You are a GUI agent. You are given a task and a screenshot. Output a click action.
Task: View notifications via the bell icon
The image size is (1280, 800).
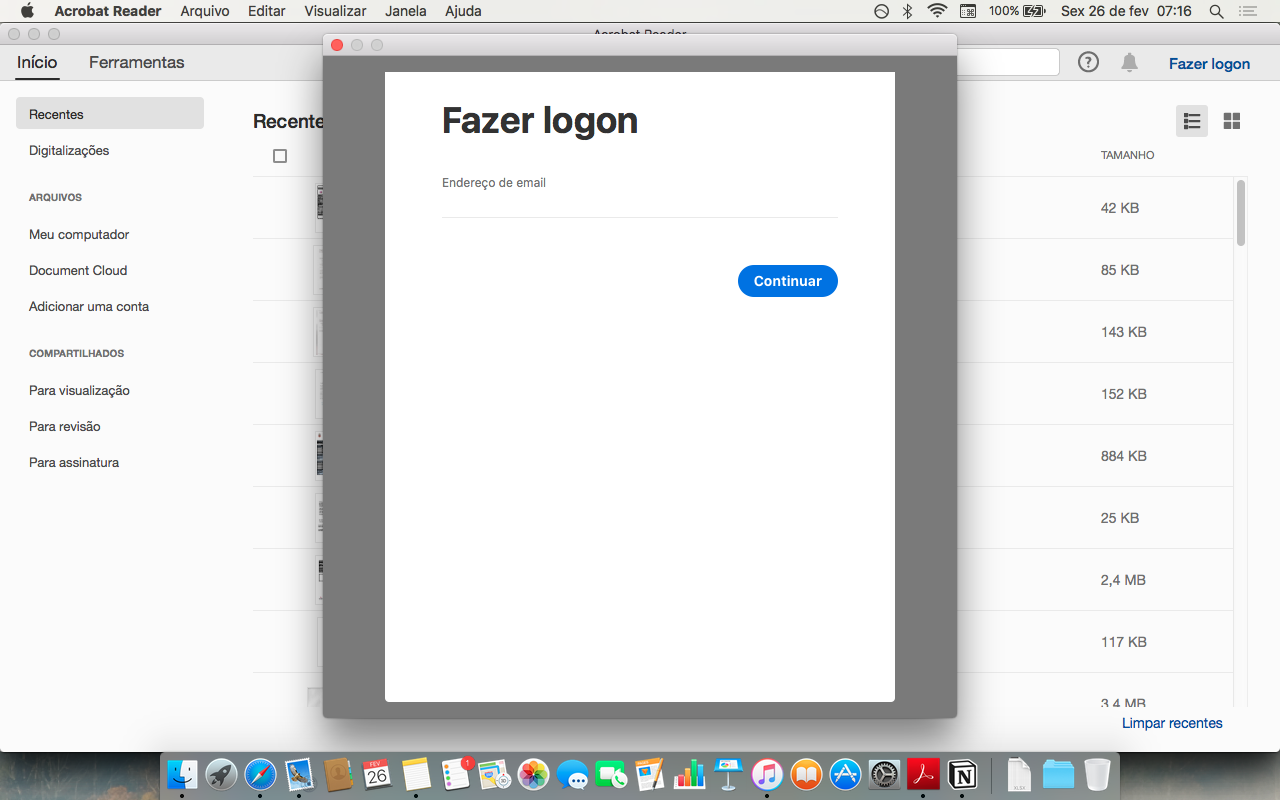1129,62
